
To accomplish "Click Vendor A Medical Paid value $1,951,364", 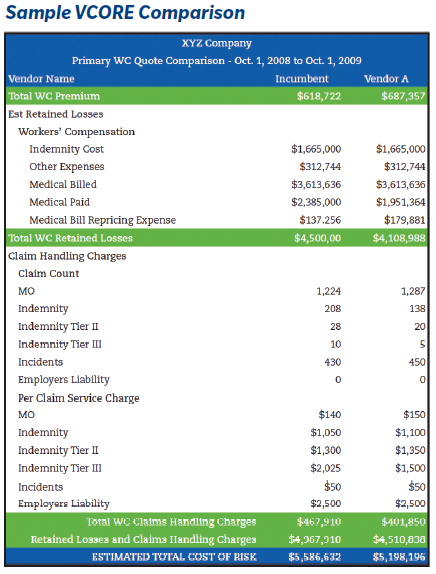I will point(400,202).
